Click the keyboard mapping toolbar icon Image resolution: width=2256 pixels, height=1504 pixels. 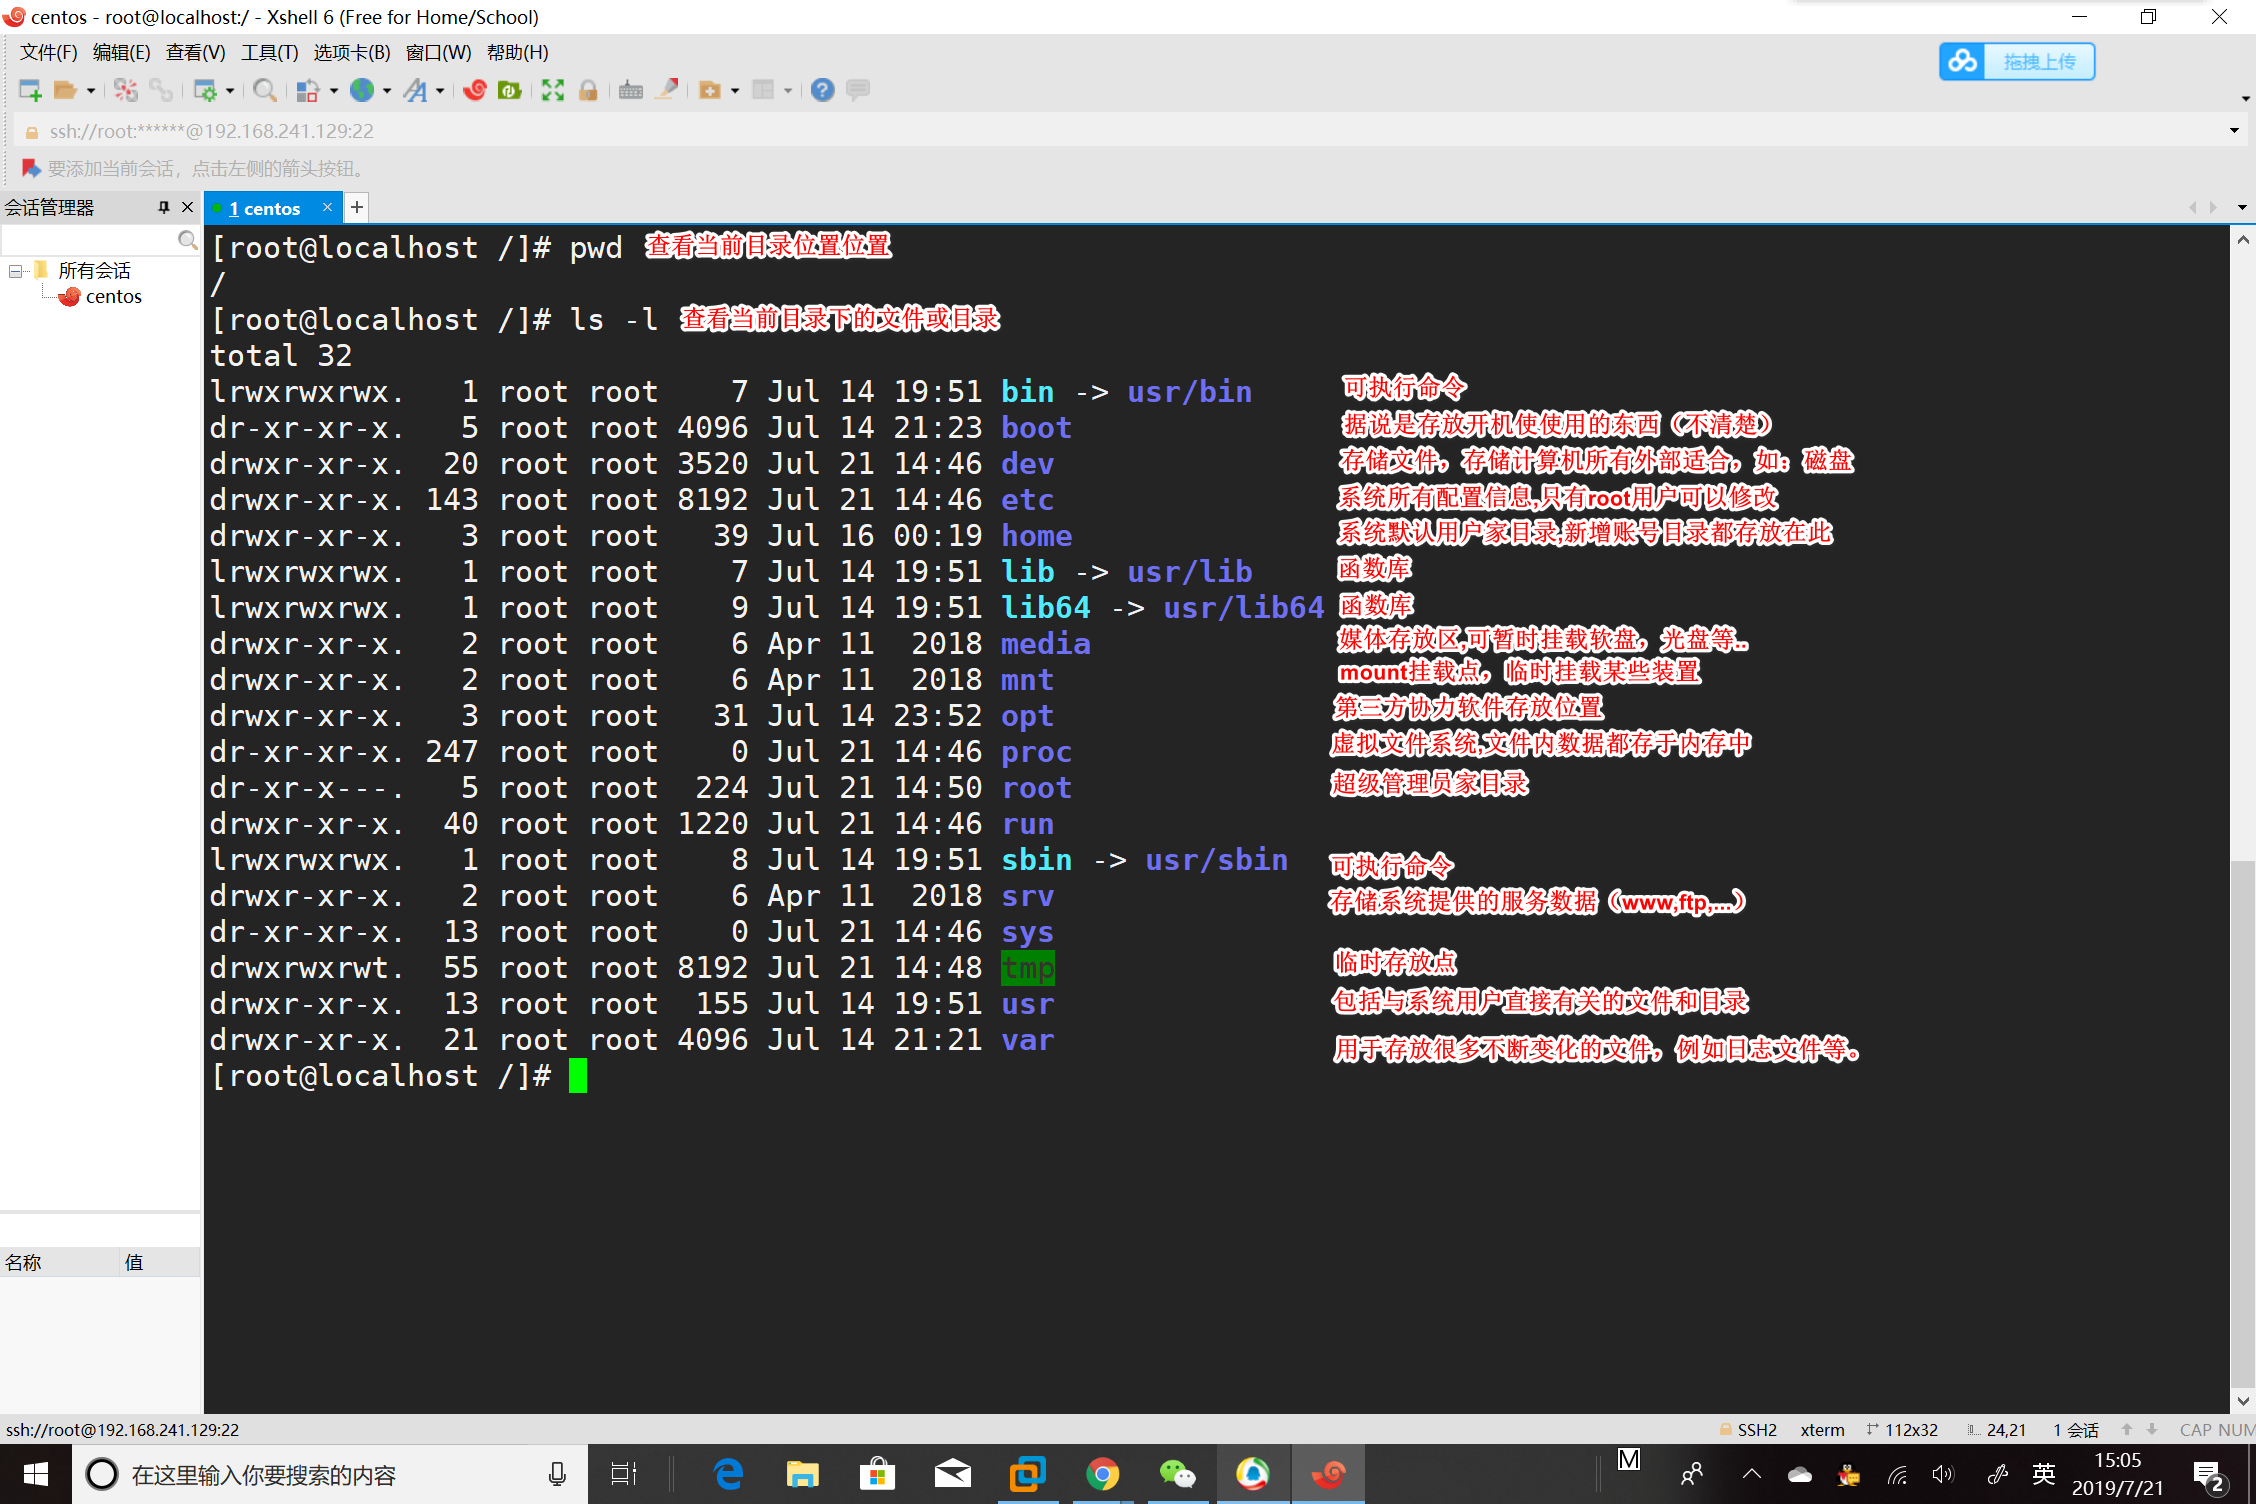tap(631, 91)
